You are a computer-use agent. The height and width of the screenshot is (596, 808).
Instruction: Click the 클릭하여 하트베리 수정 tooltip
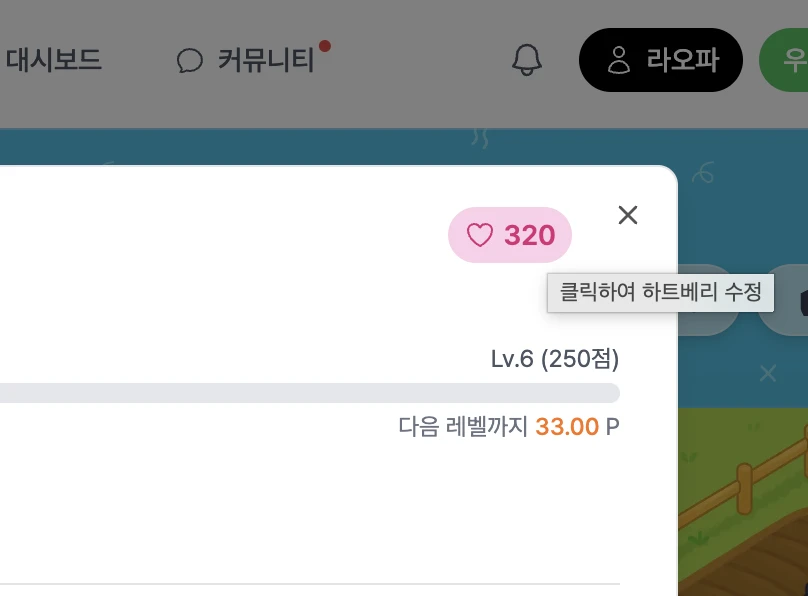pos(661,293)
